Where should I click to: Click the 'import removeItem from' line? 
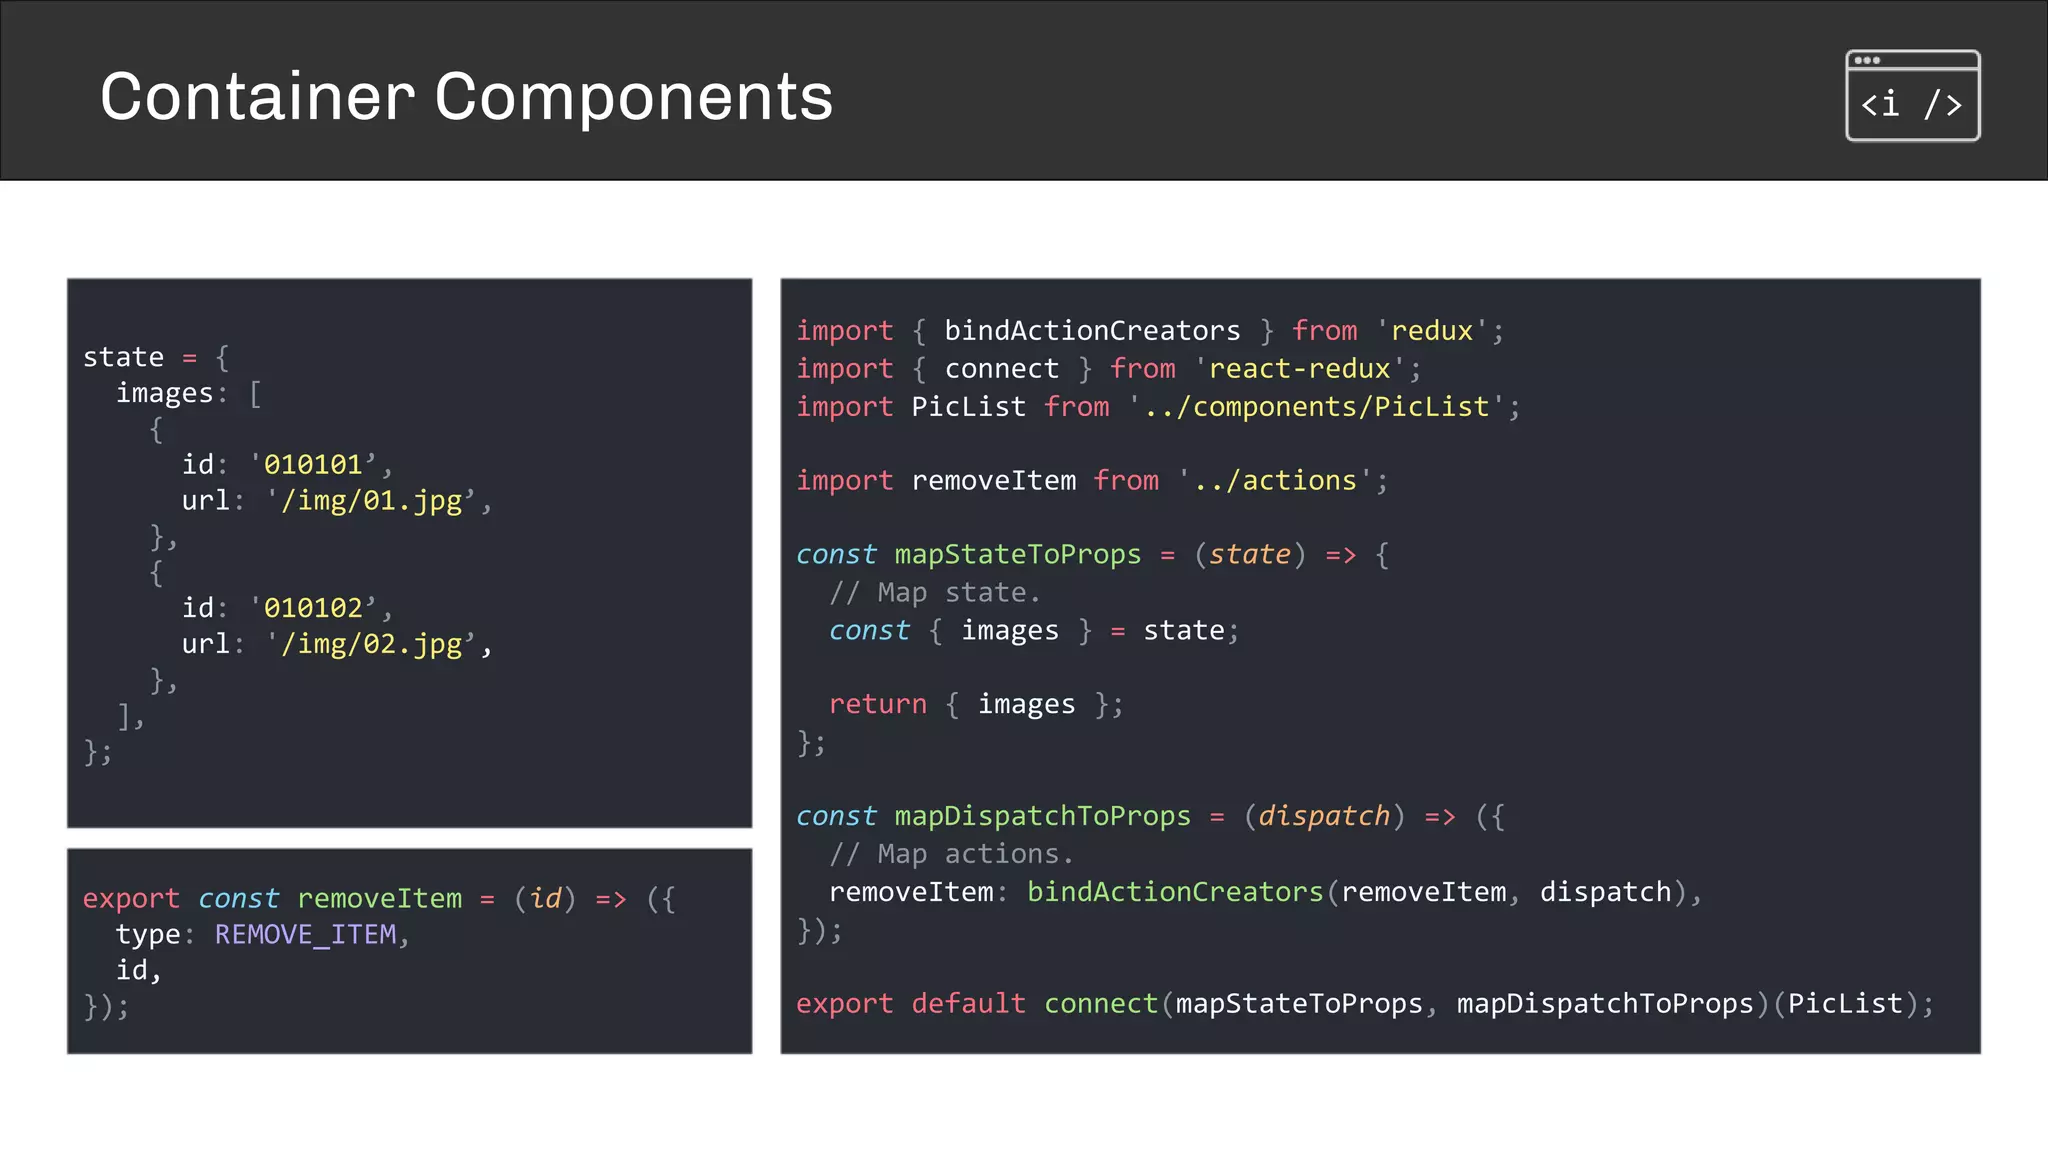point(1092,480)
